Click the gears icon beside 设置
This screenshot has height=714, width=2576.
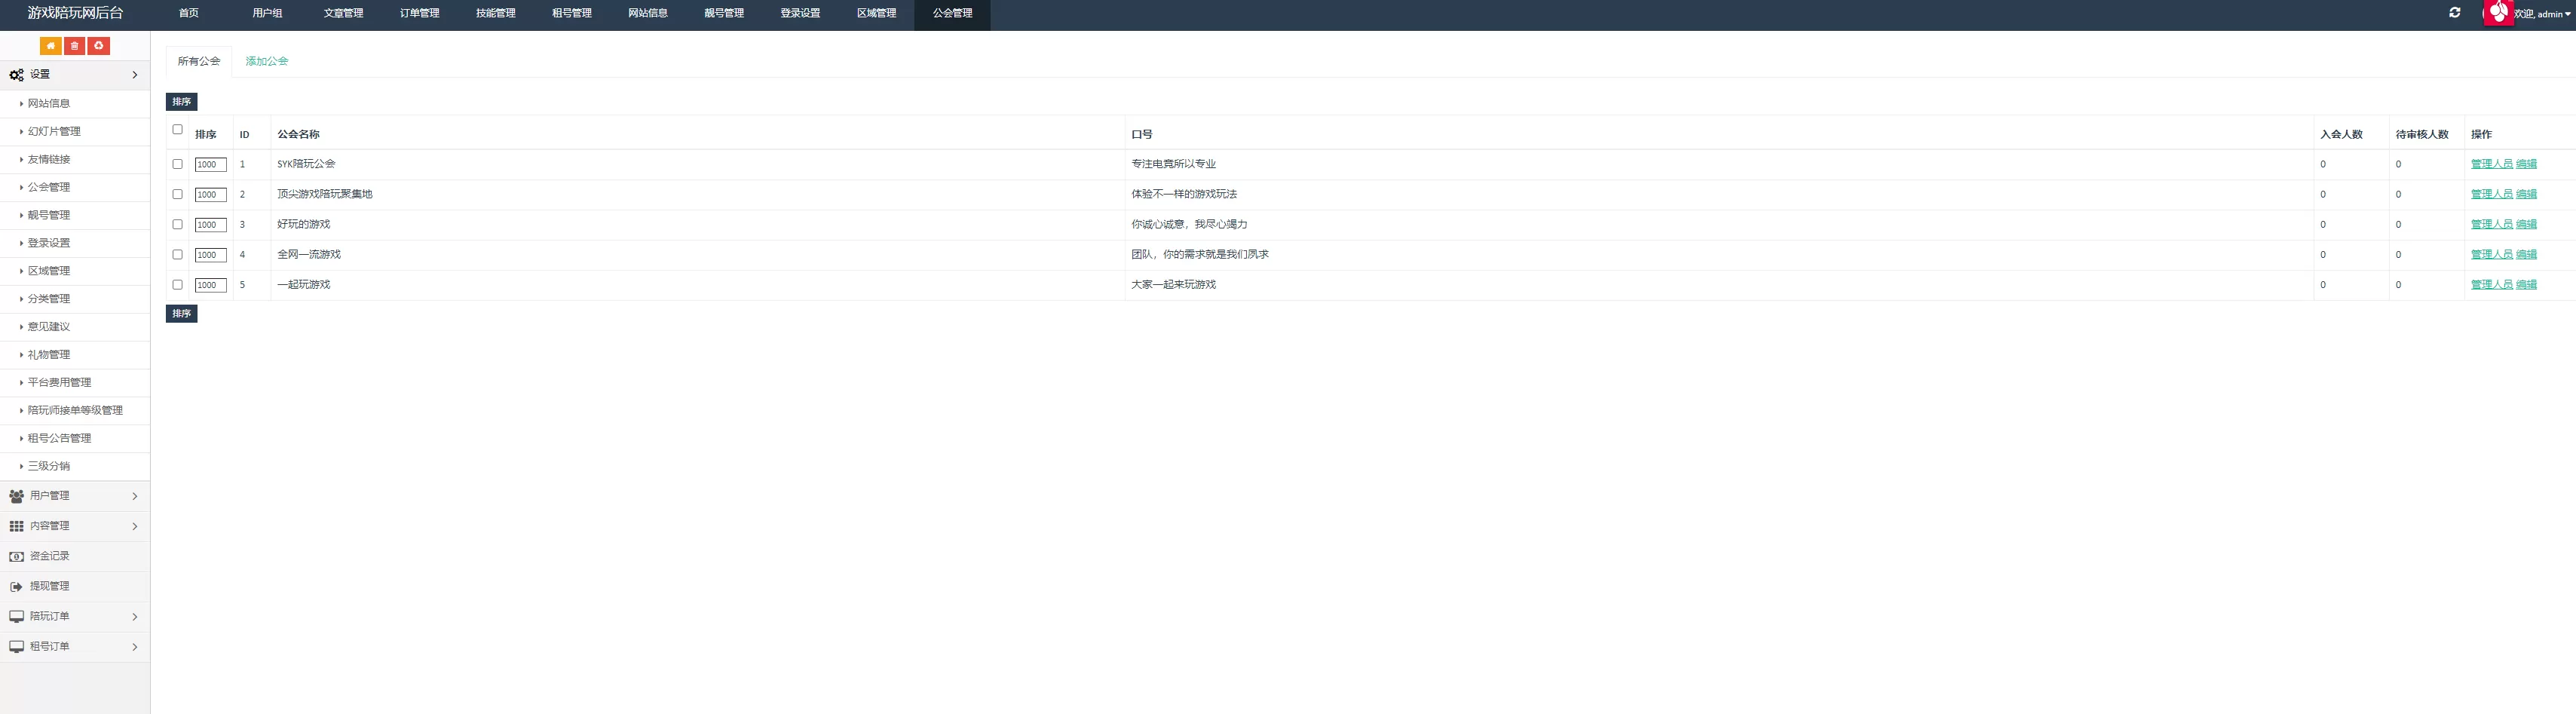coord(16,75)
